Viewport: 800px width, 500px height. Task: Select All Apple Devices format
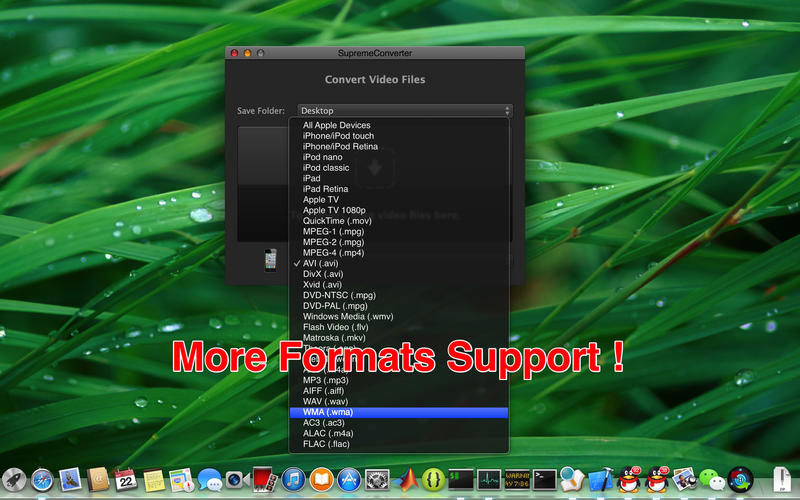[399, 125]
